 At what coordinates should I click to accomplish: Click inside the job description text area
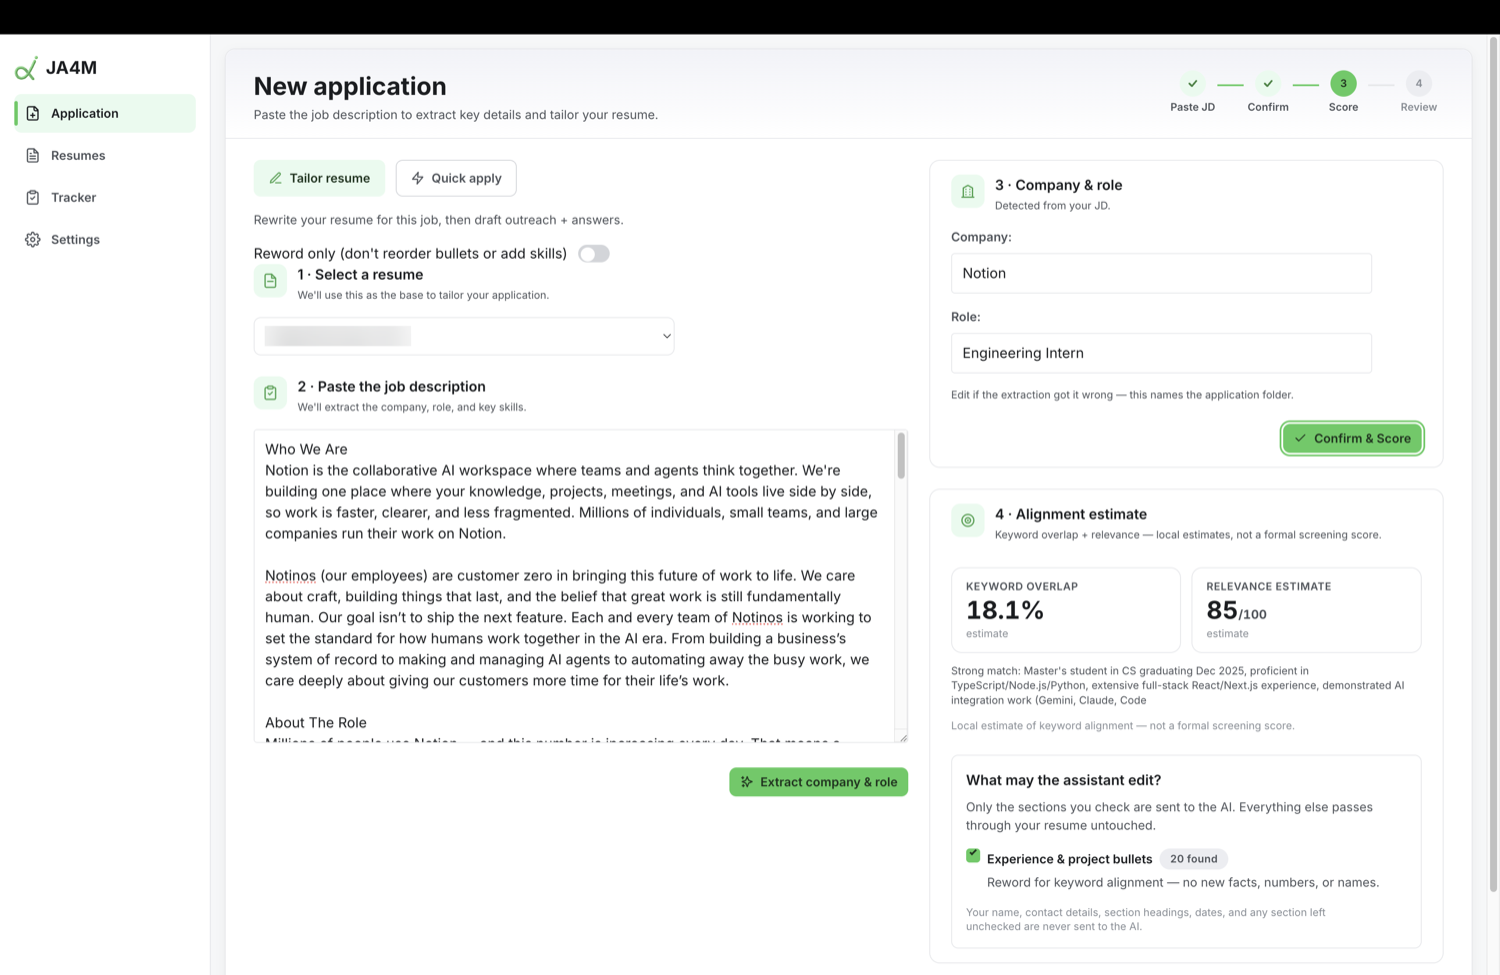pos(574,586)
